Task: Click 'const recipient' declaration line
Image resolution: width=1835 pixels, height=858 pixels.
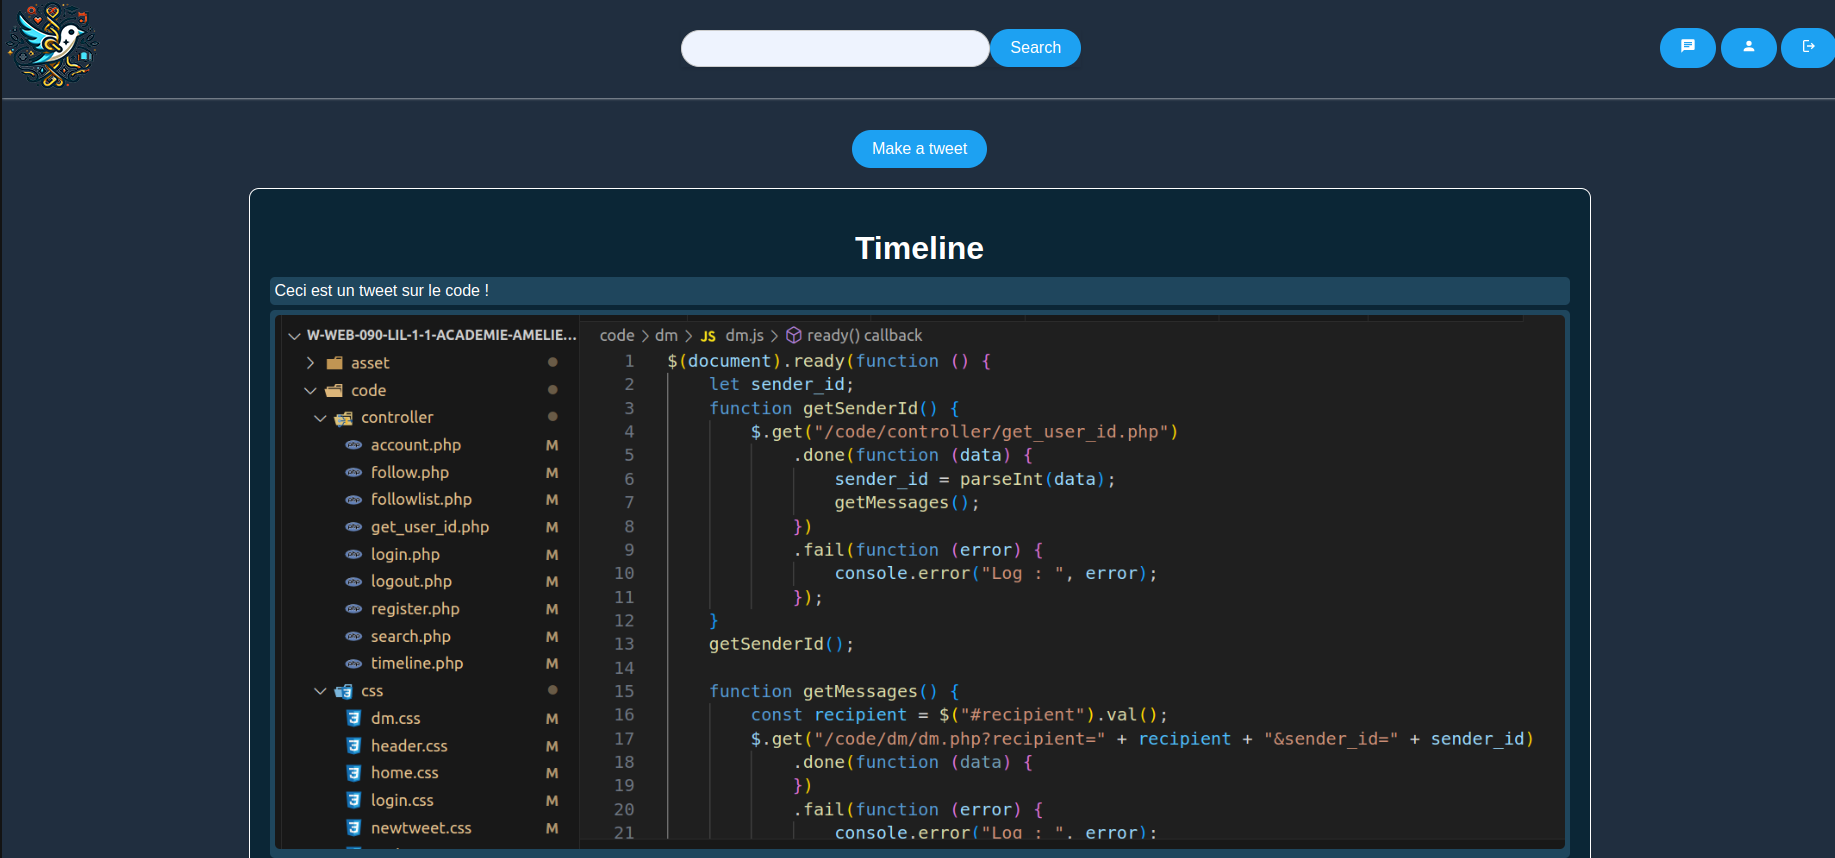Action: pos(959,715)
